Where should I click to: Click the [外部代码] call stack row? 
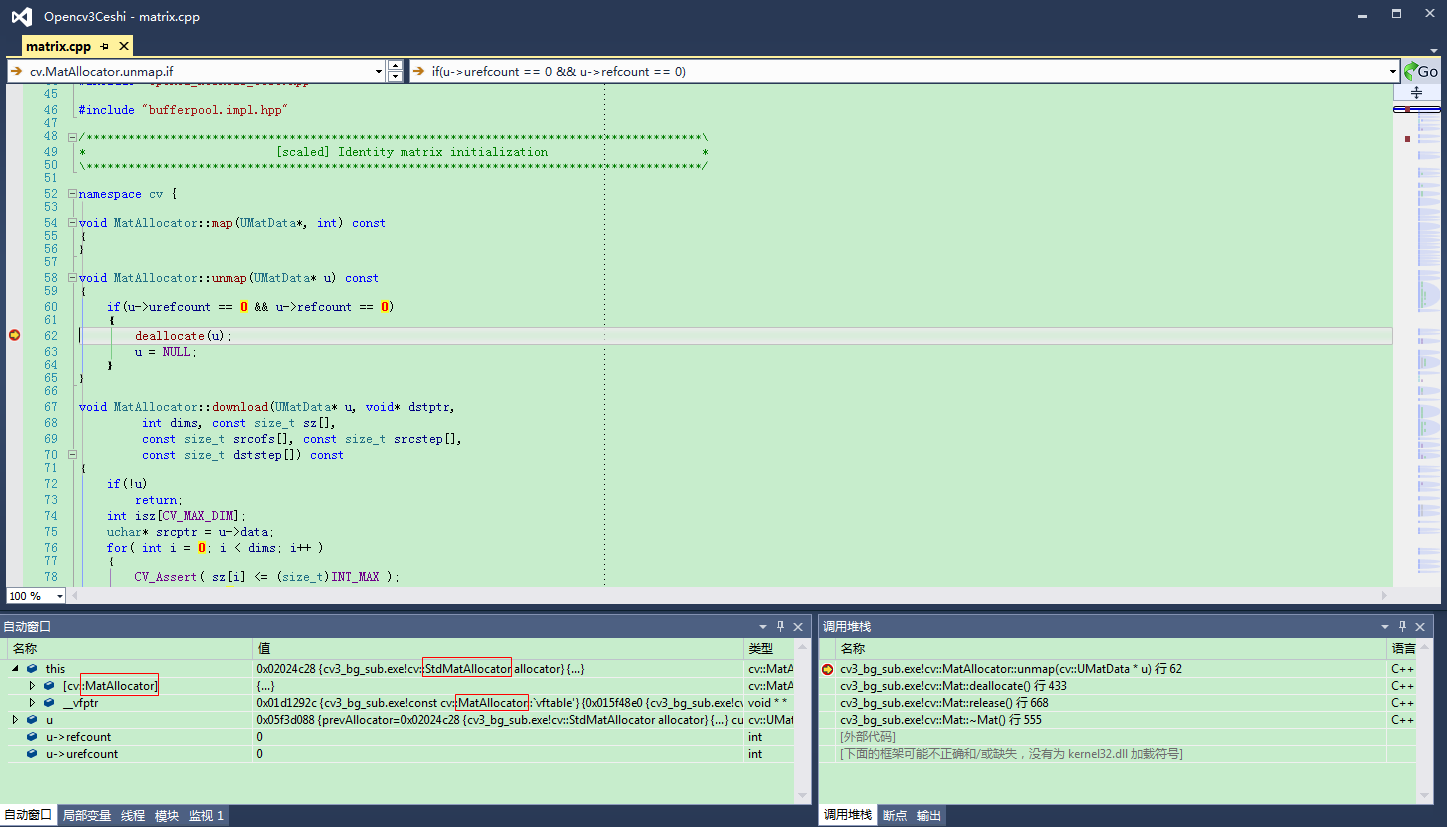point(1118,737)
